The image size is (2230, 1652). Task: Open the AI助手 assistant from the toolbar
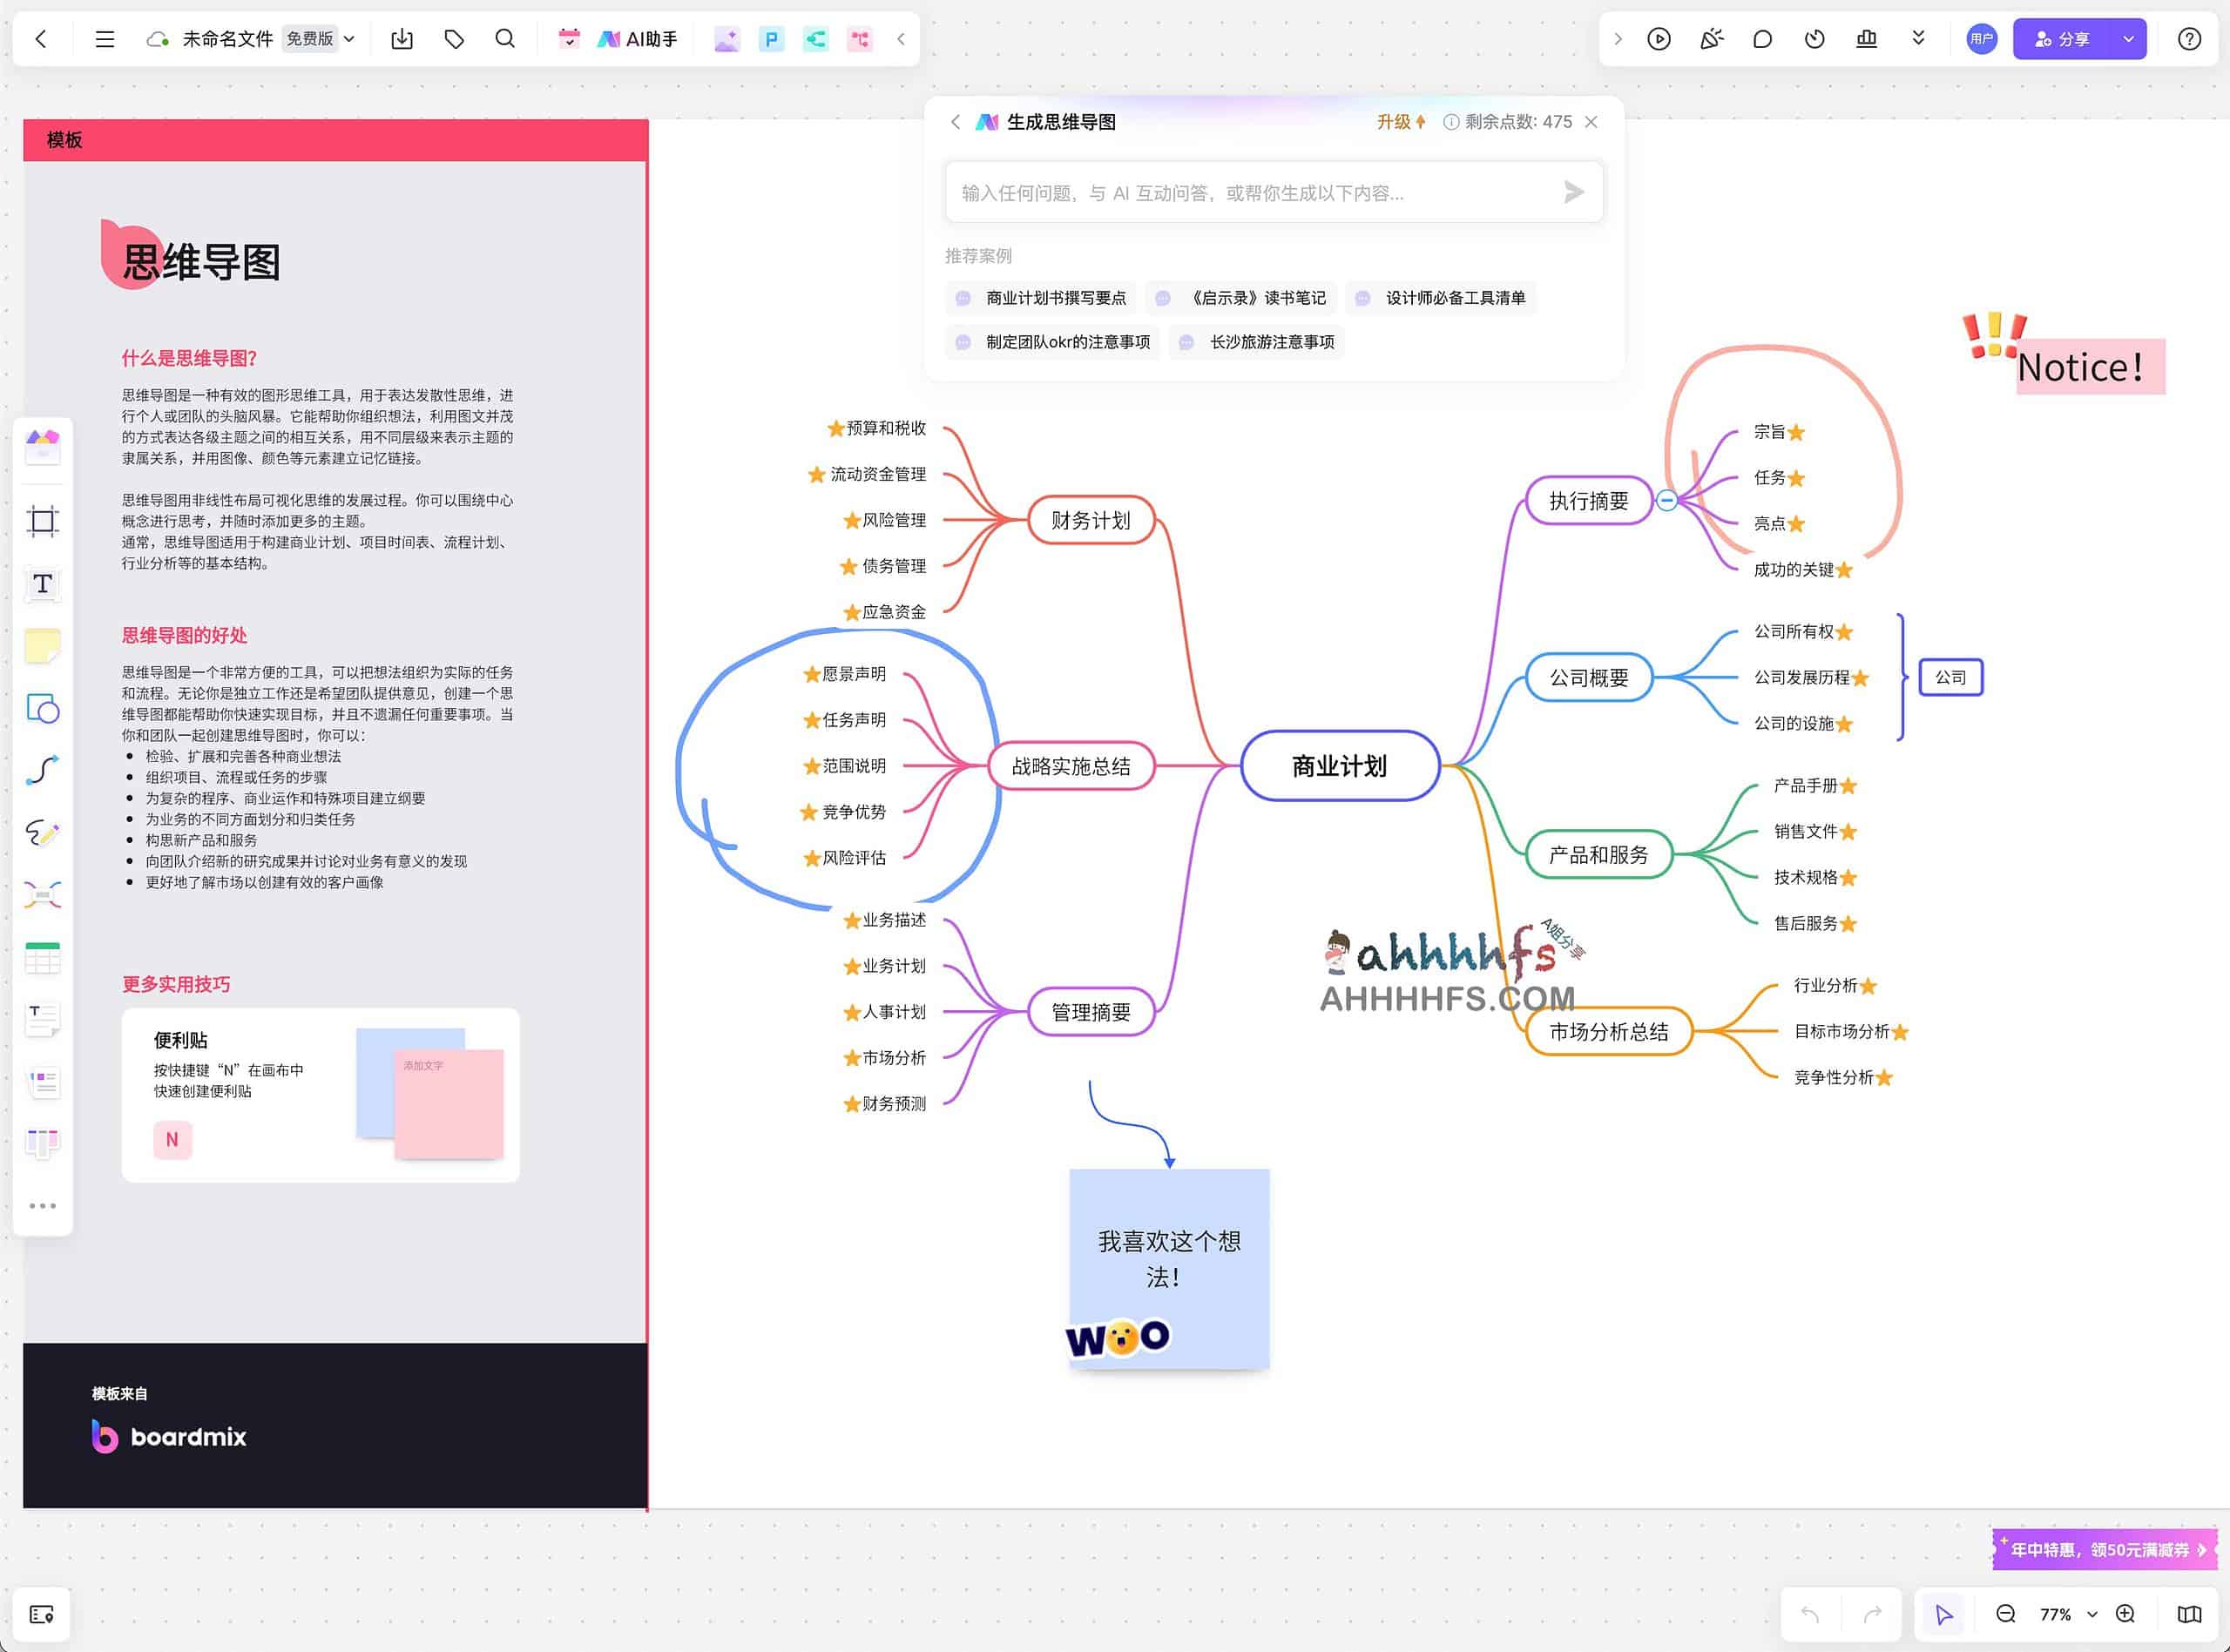click(x=638, y=39)
